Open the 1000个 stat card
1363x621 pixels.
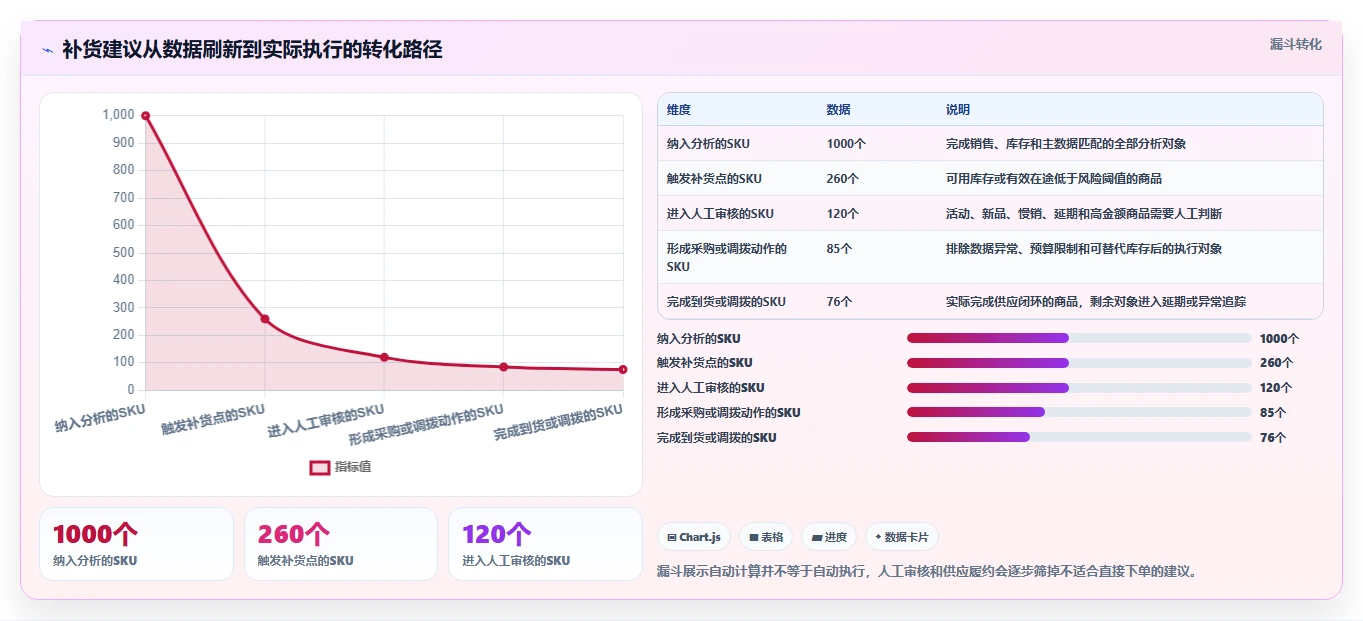tap(136, 544)
